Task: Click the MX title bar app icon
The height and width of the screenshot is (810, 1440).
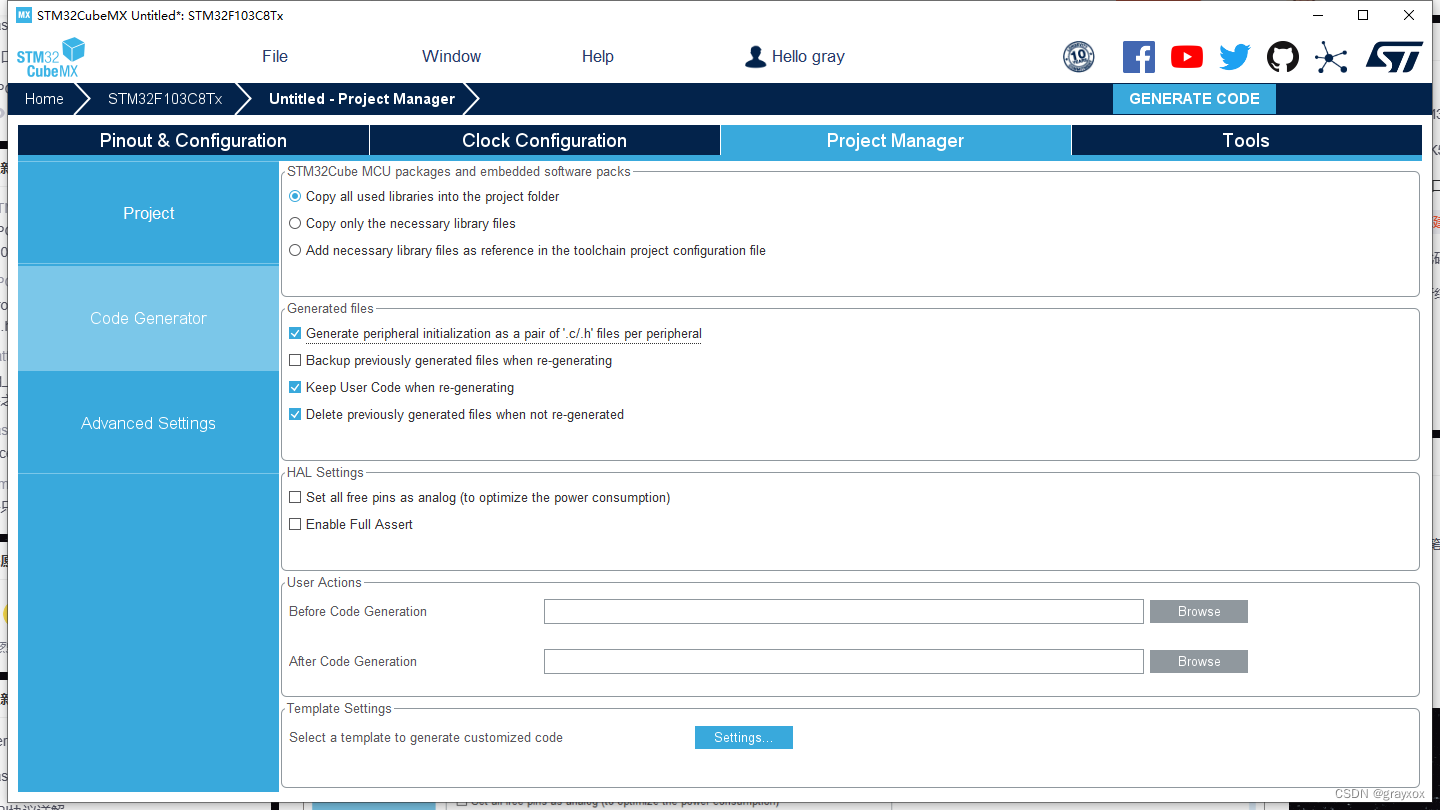Action: click(24, 15)
